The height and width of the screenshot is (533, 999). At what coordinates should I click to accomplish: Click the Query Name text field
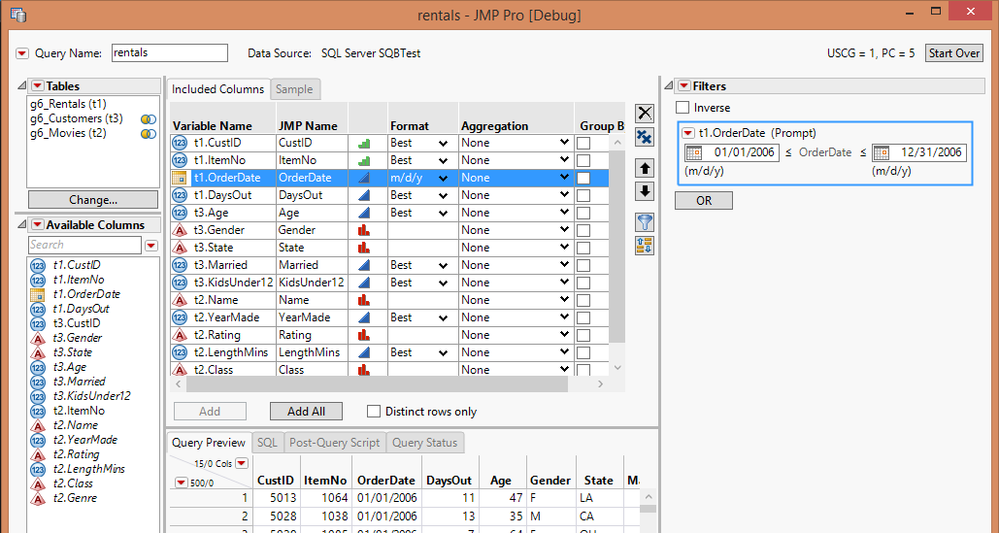169,53
